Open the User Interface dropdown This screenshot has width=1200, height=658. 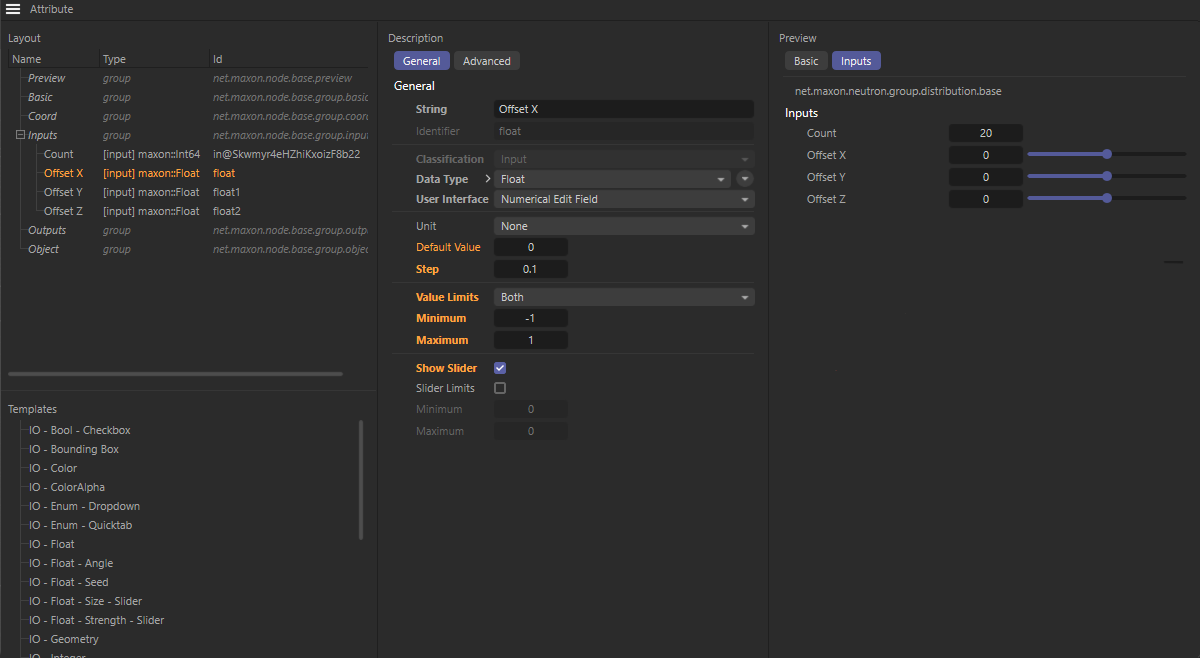coord(624,199)
